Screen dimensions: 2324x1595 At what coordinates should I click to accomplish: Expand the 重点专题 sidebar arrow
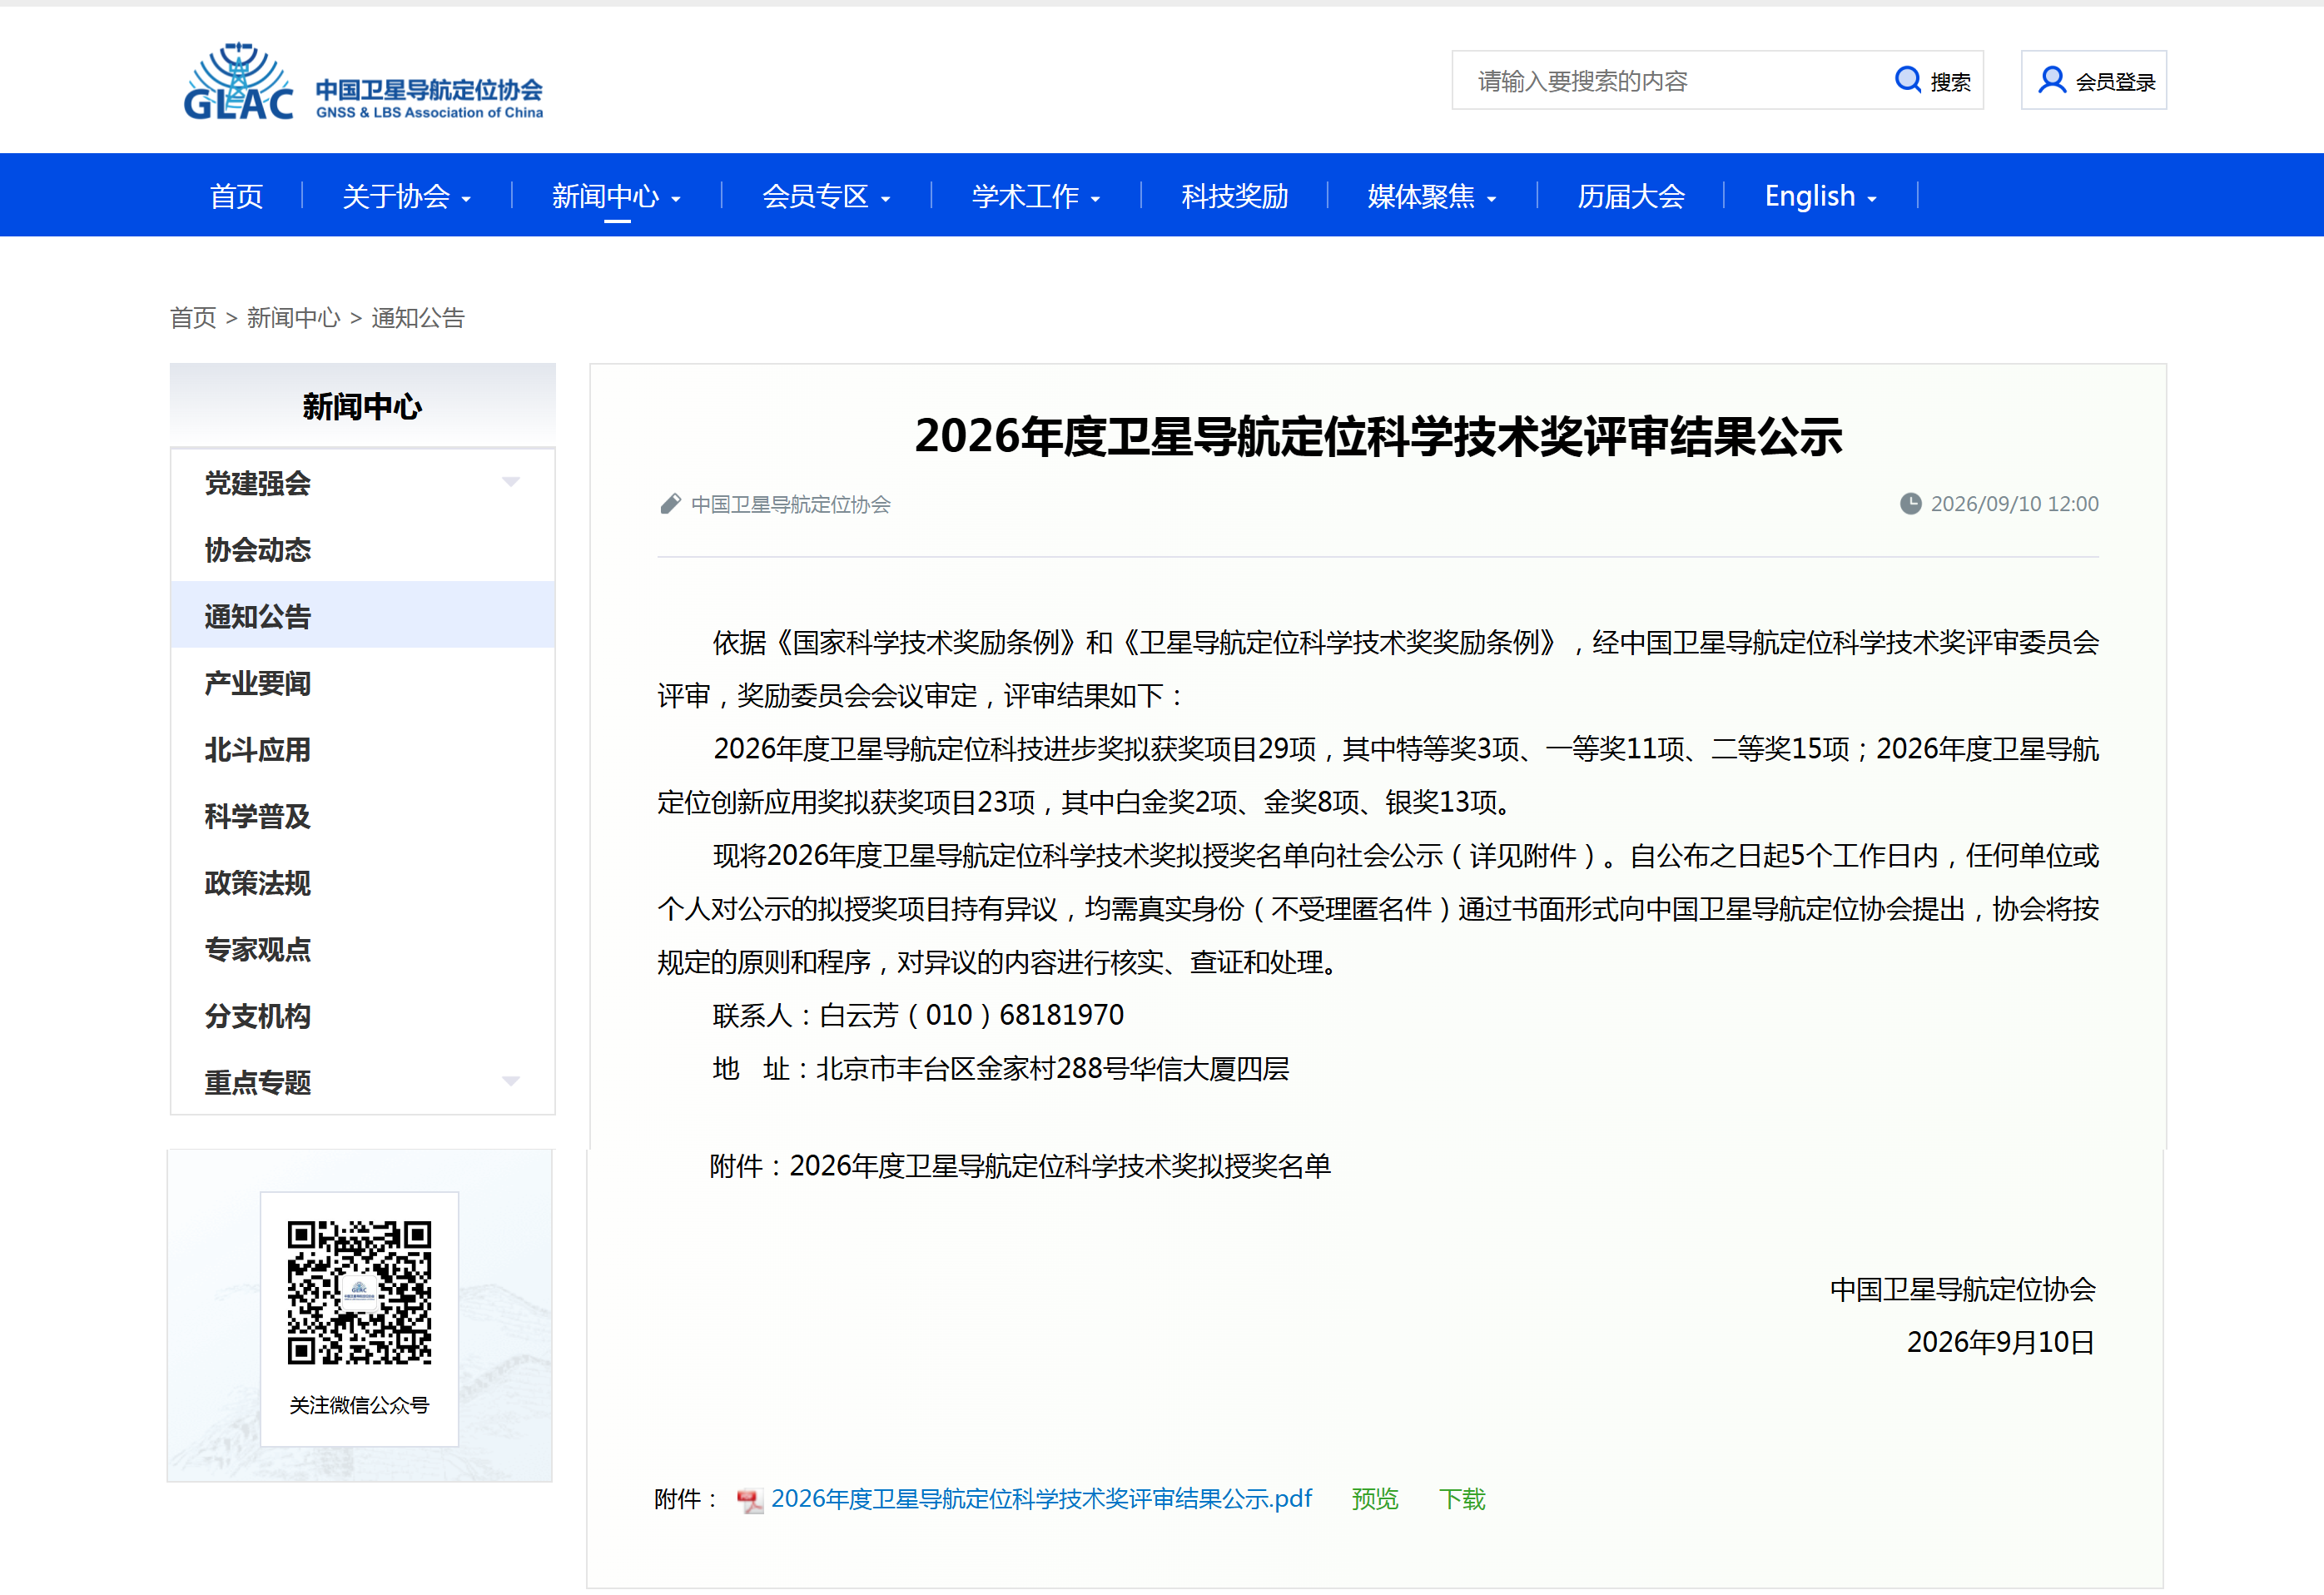pyautogui.click(x=511, y=1082)
